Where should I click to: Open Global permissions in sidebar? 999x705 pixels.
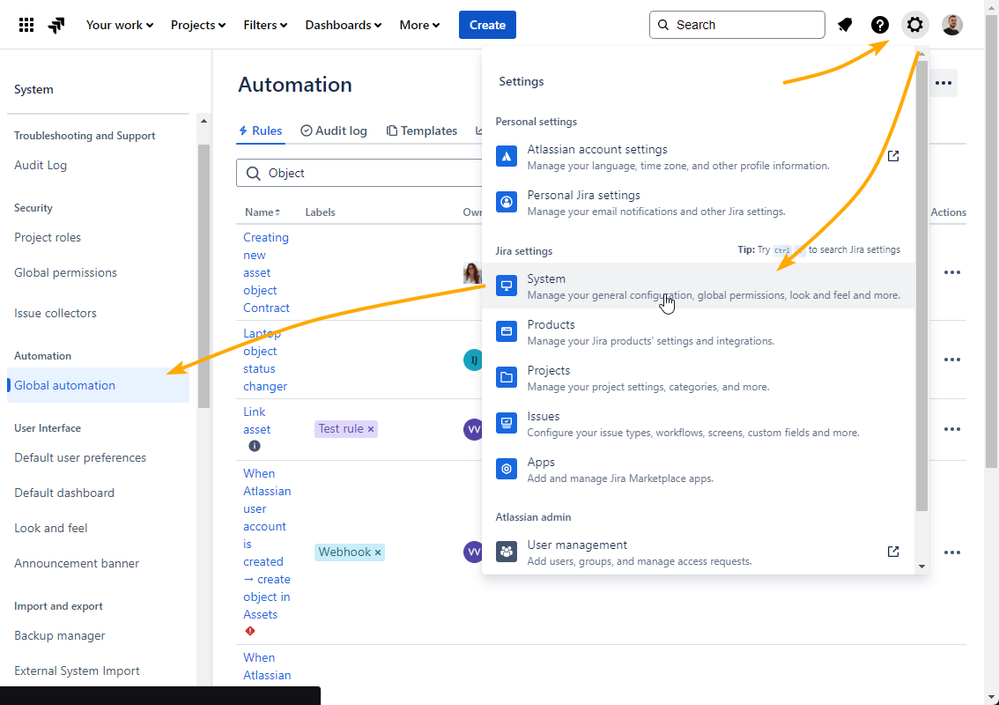point(66,273)
